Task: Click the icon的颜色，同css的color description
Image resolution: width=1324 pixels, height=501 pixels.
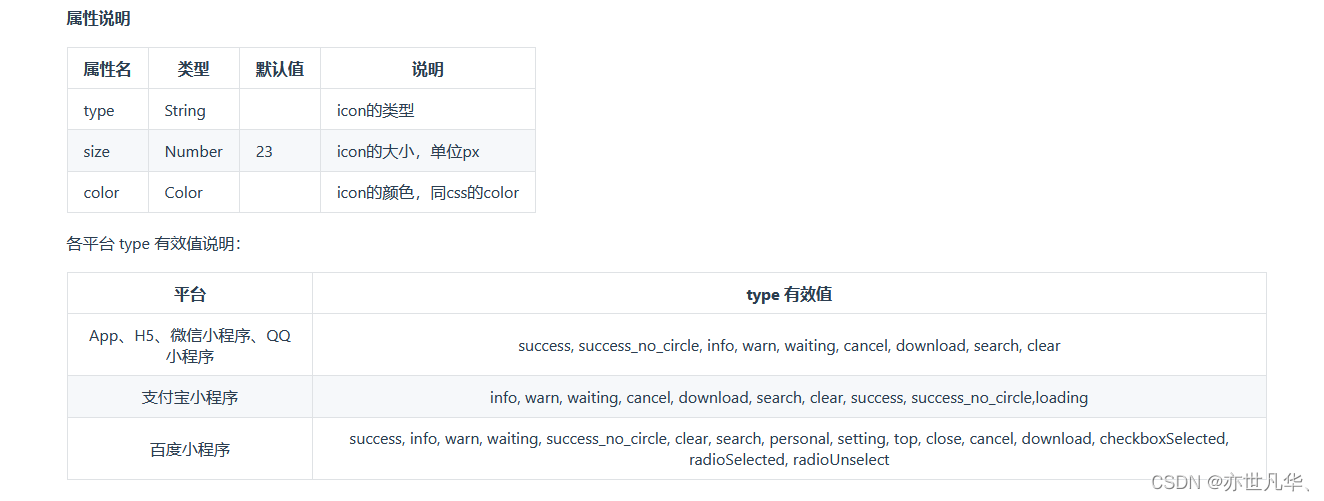Action: point(427,193)
